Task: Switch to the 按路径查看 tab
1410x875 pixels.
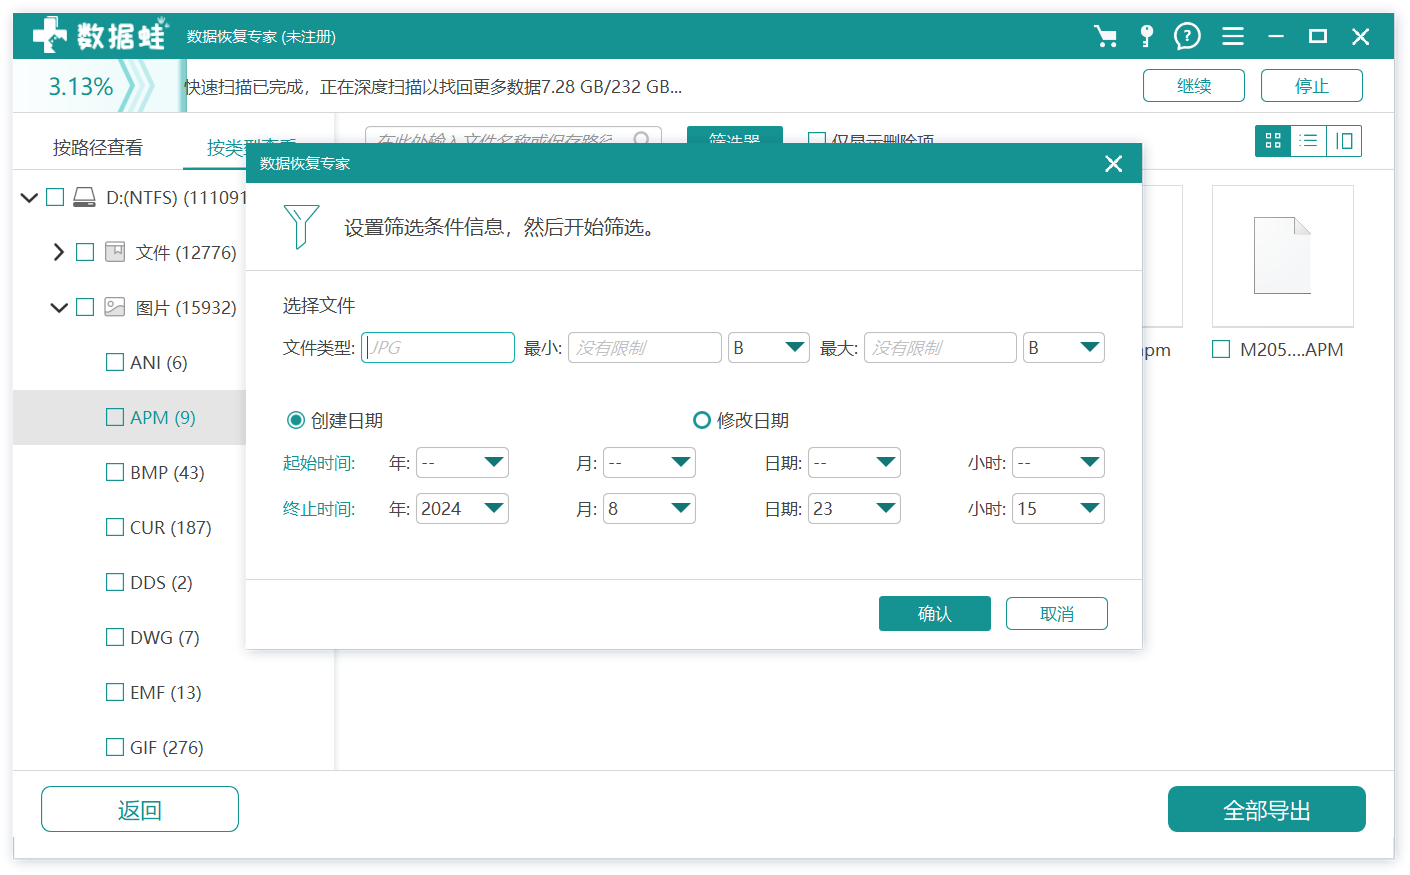Action: pos(98,147)
